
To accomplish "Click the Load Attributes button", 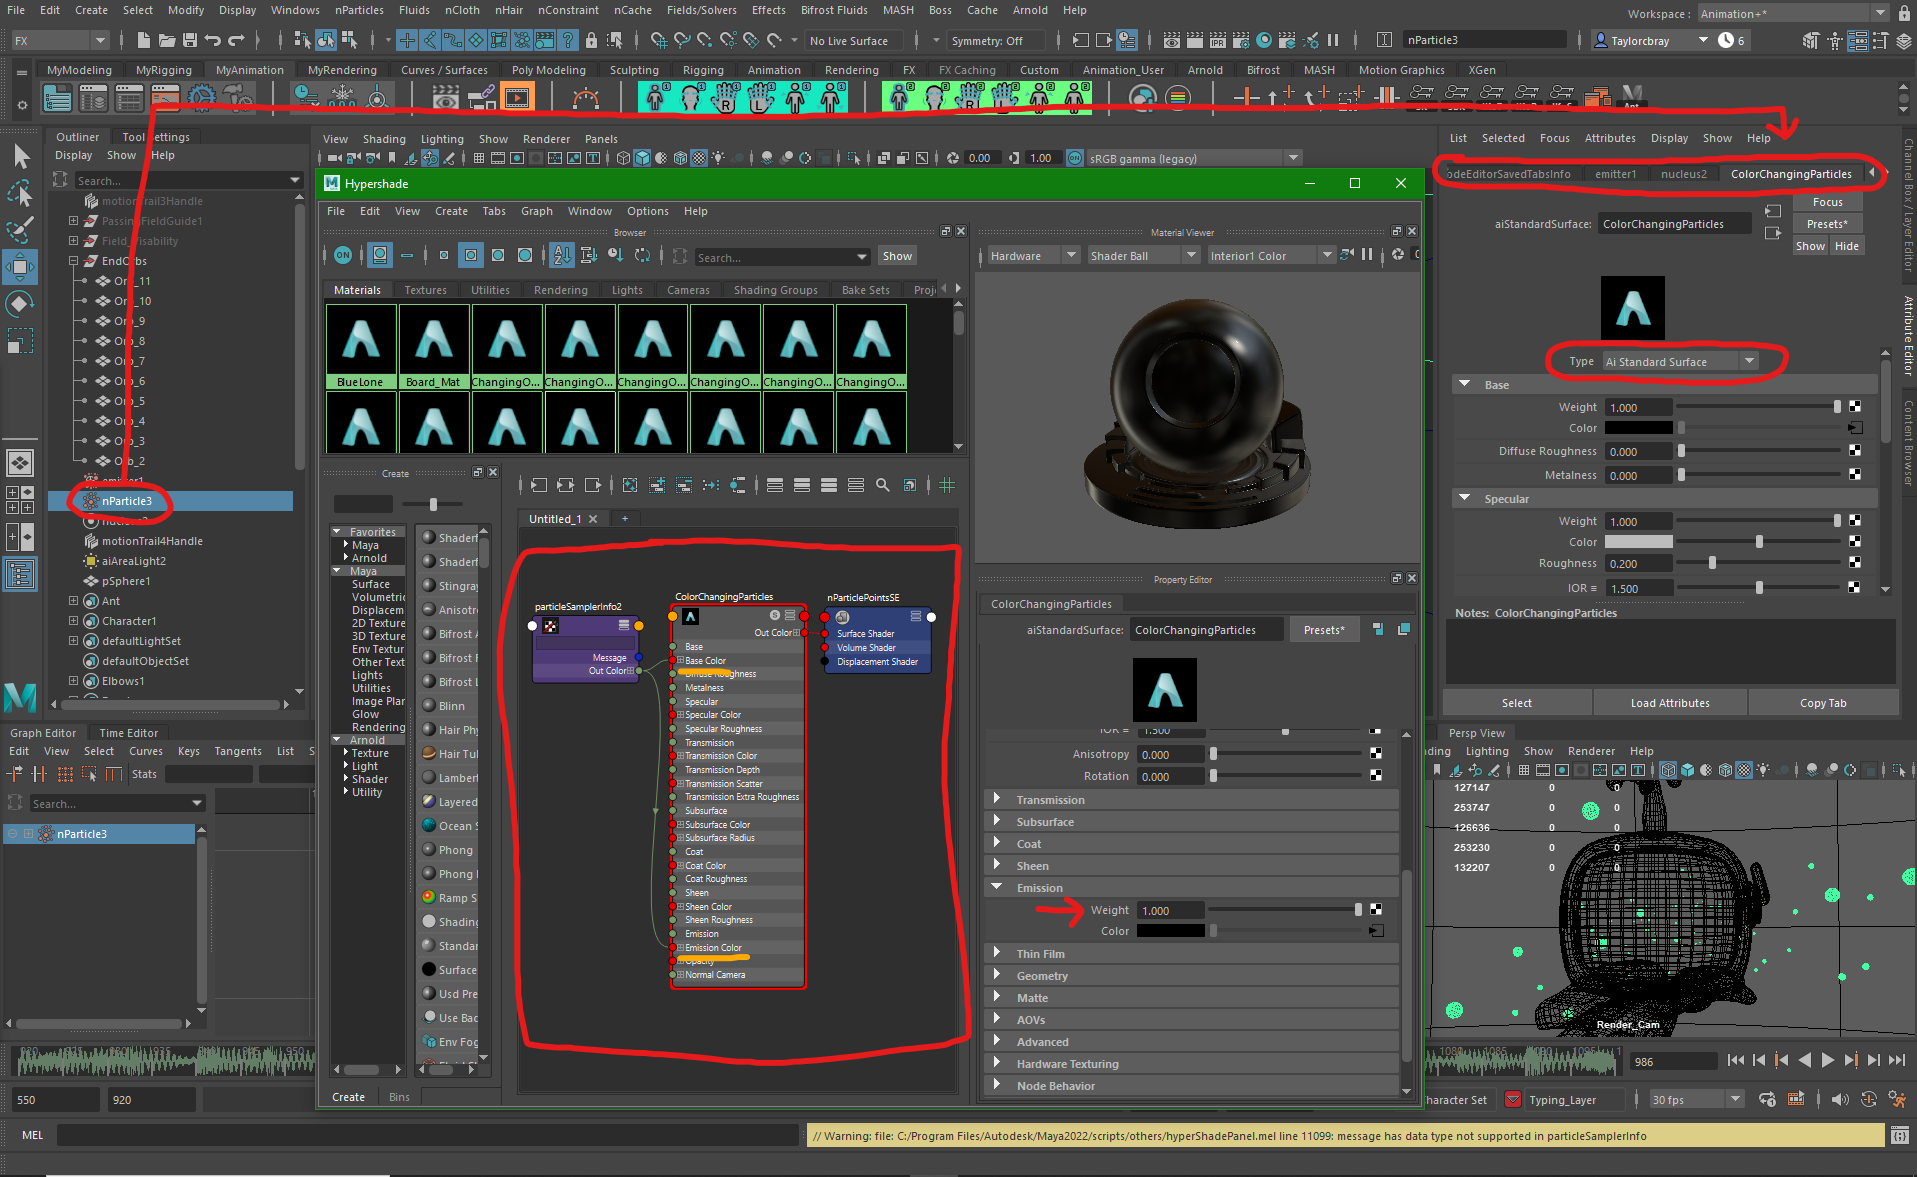I will [1668, 702].
